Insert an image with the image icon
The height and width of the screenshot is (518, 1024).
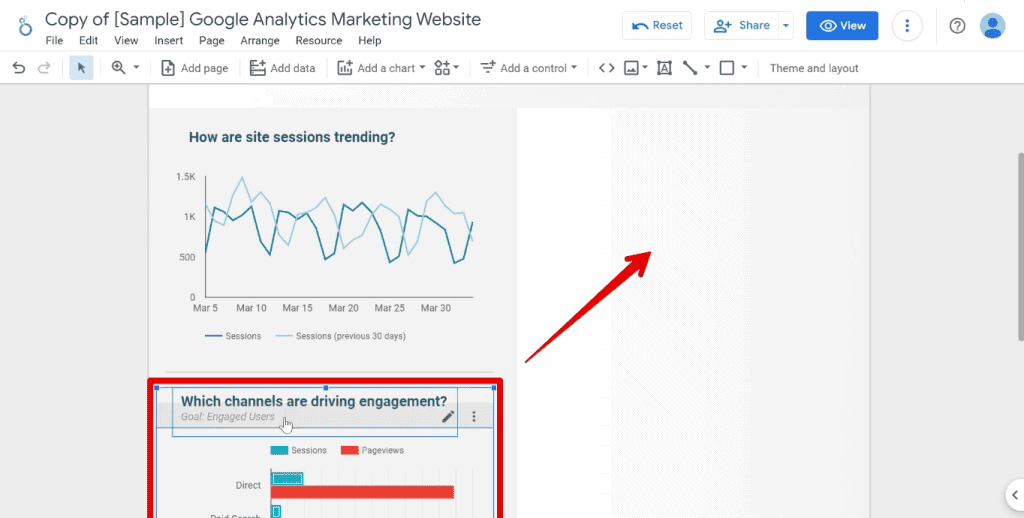pos(631,68)
